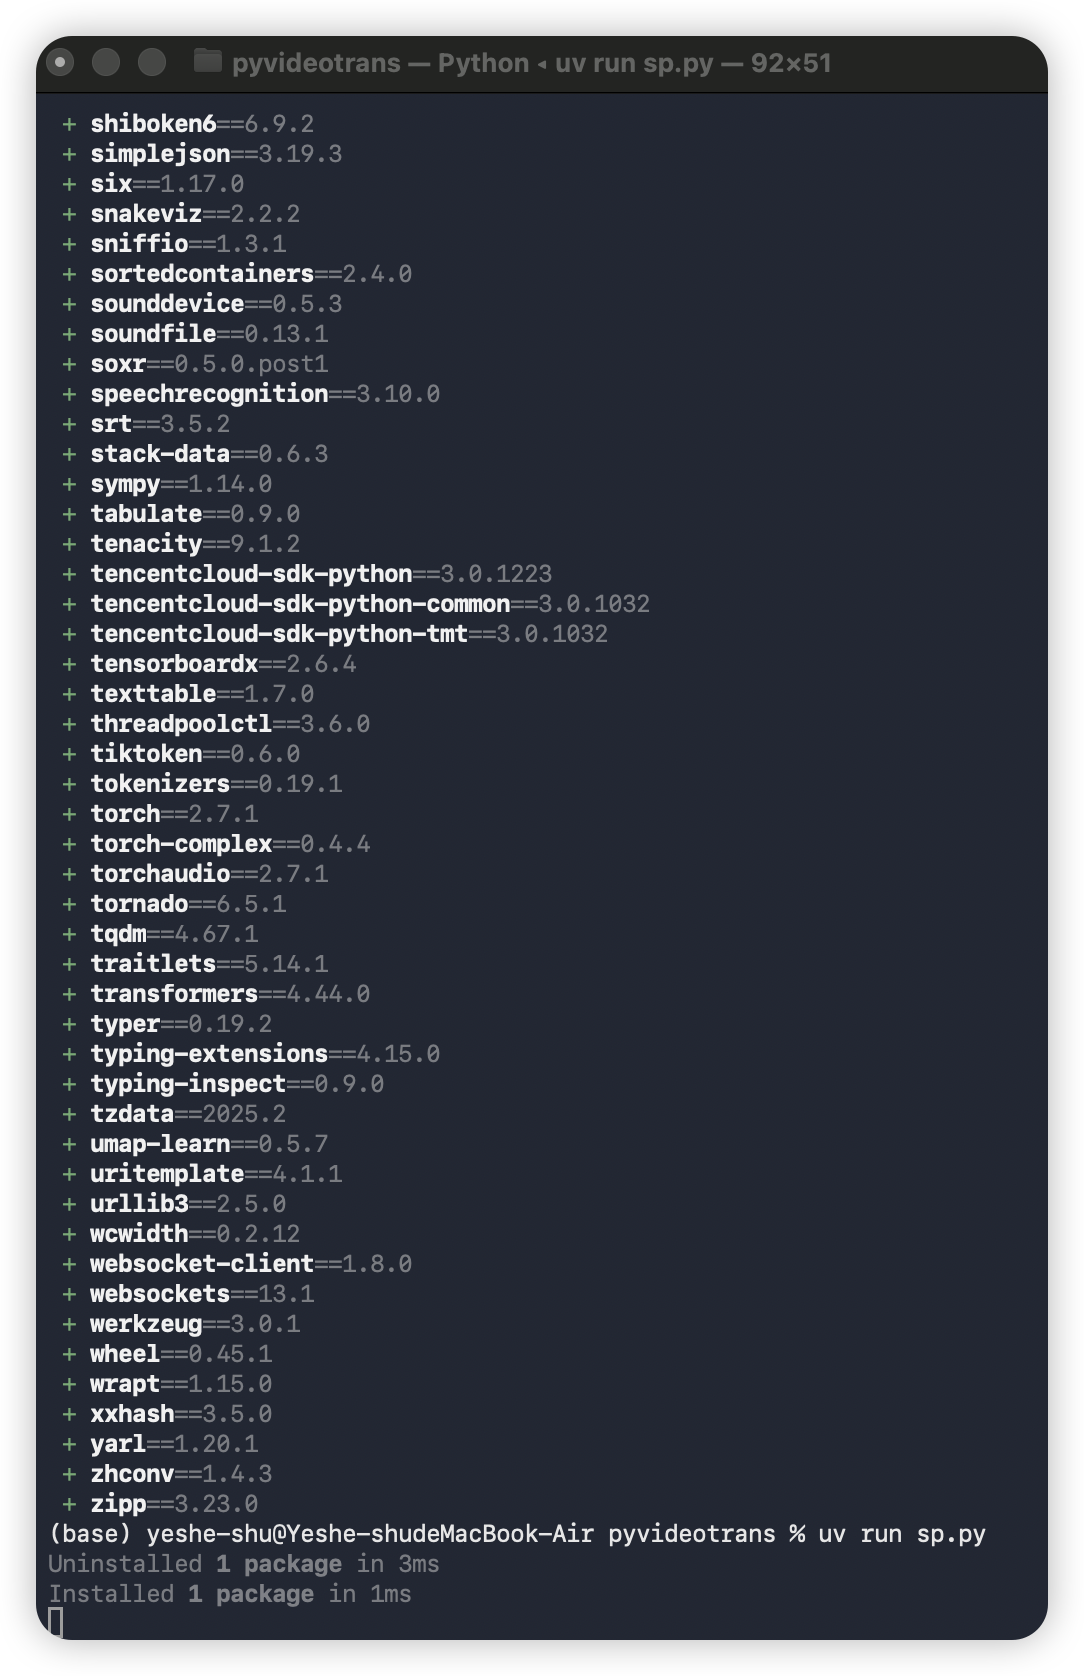The height and width of the screenshot is (1676, 1084).
Task: Click the soxr==0.5.0.post1 entry
Action: [209, 364]
